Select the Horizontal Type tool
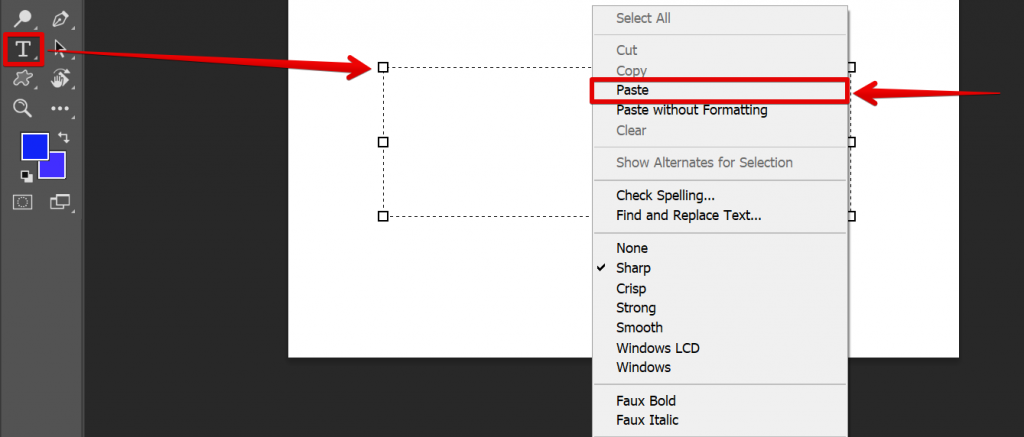This screenshot has height=437, width=1024. point(22,48)
